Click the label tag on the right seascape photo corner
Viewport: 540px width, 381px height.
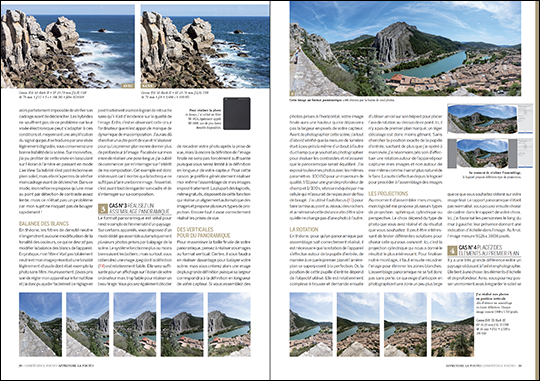(x=147, y=86)
